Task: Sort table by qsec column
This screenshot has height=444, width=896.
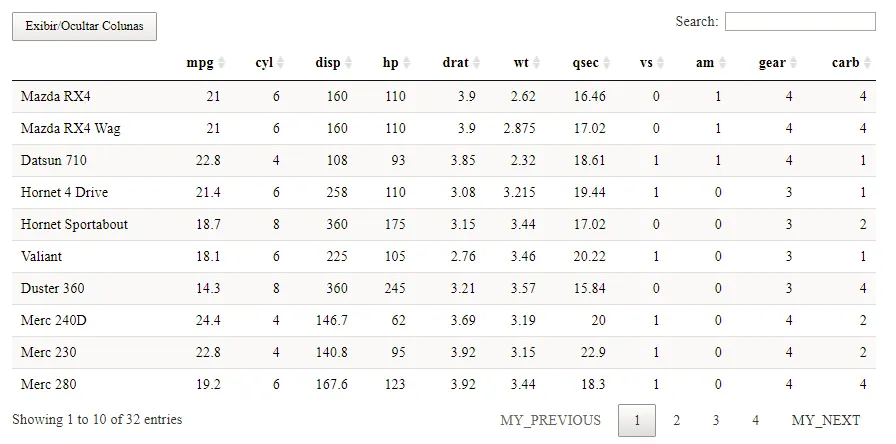Action: point(607,63)
